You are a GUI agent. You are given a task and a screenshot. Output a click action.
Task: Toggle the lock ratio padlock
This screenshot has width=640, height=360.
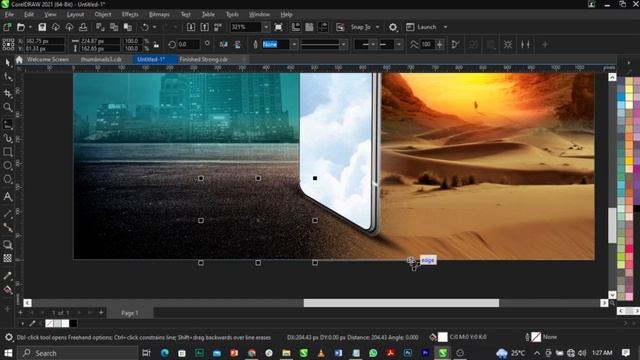[x=156, y=44]
